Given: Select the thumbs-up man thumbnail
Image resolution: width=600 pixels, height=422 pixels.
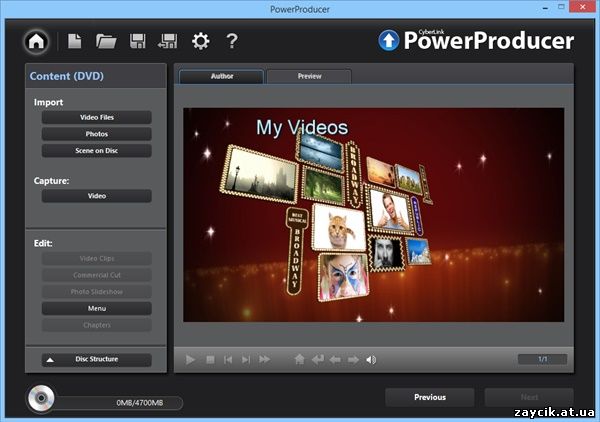Looking at the screenshot, I should point(390,210).
